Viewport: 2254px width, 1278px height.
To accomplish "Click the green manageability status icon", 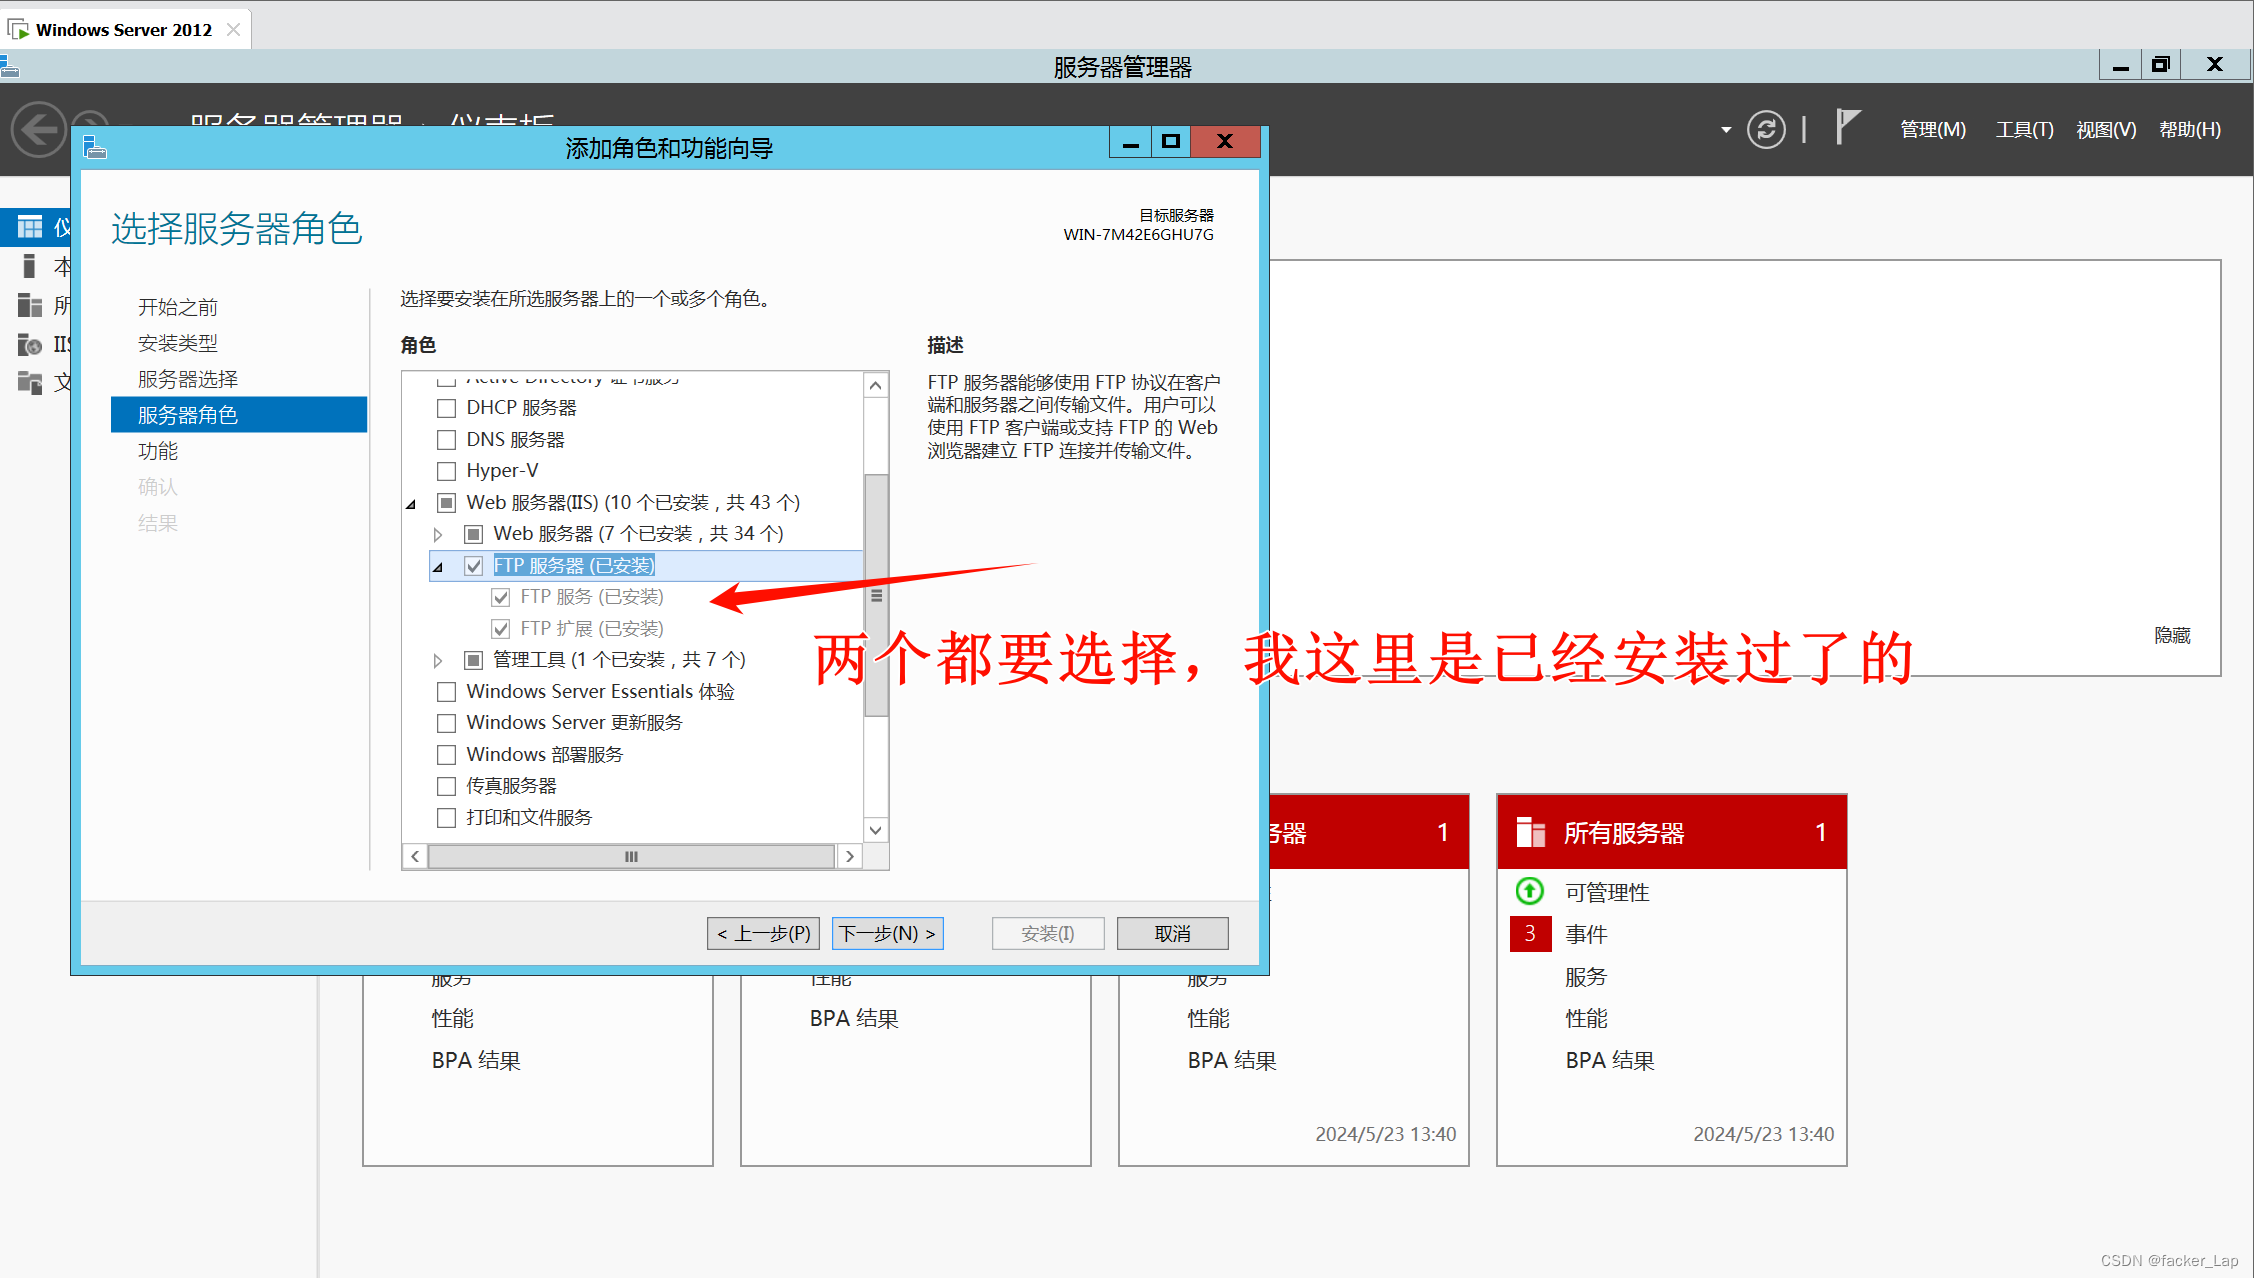I will [1529, 891].
